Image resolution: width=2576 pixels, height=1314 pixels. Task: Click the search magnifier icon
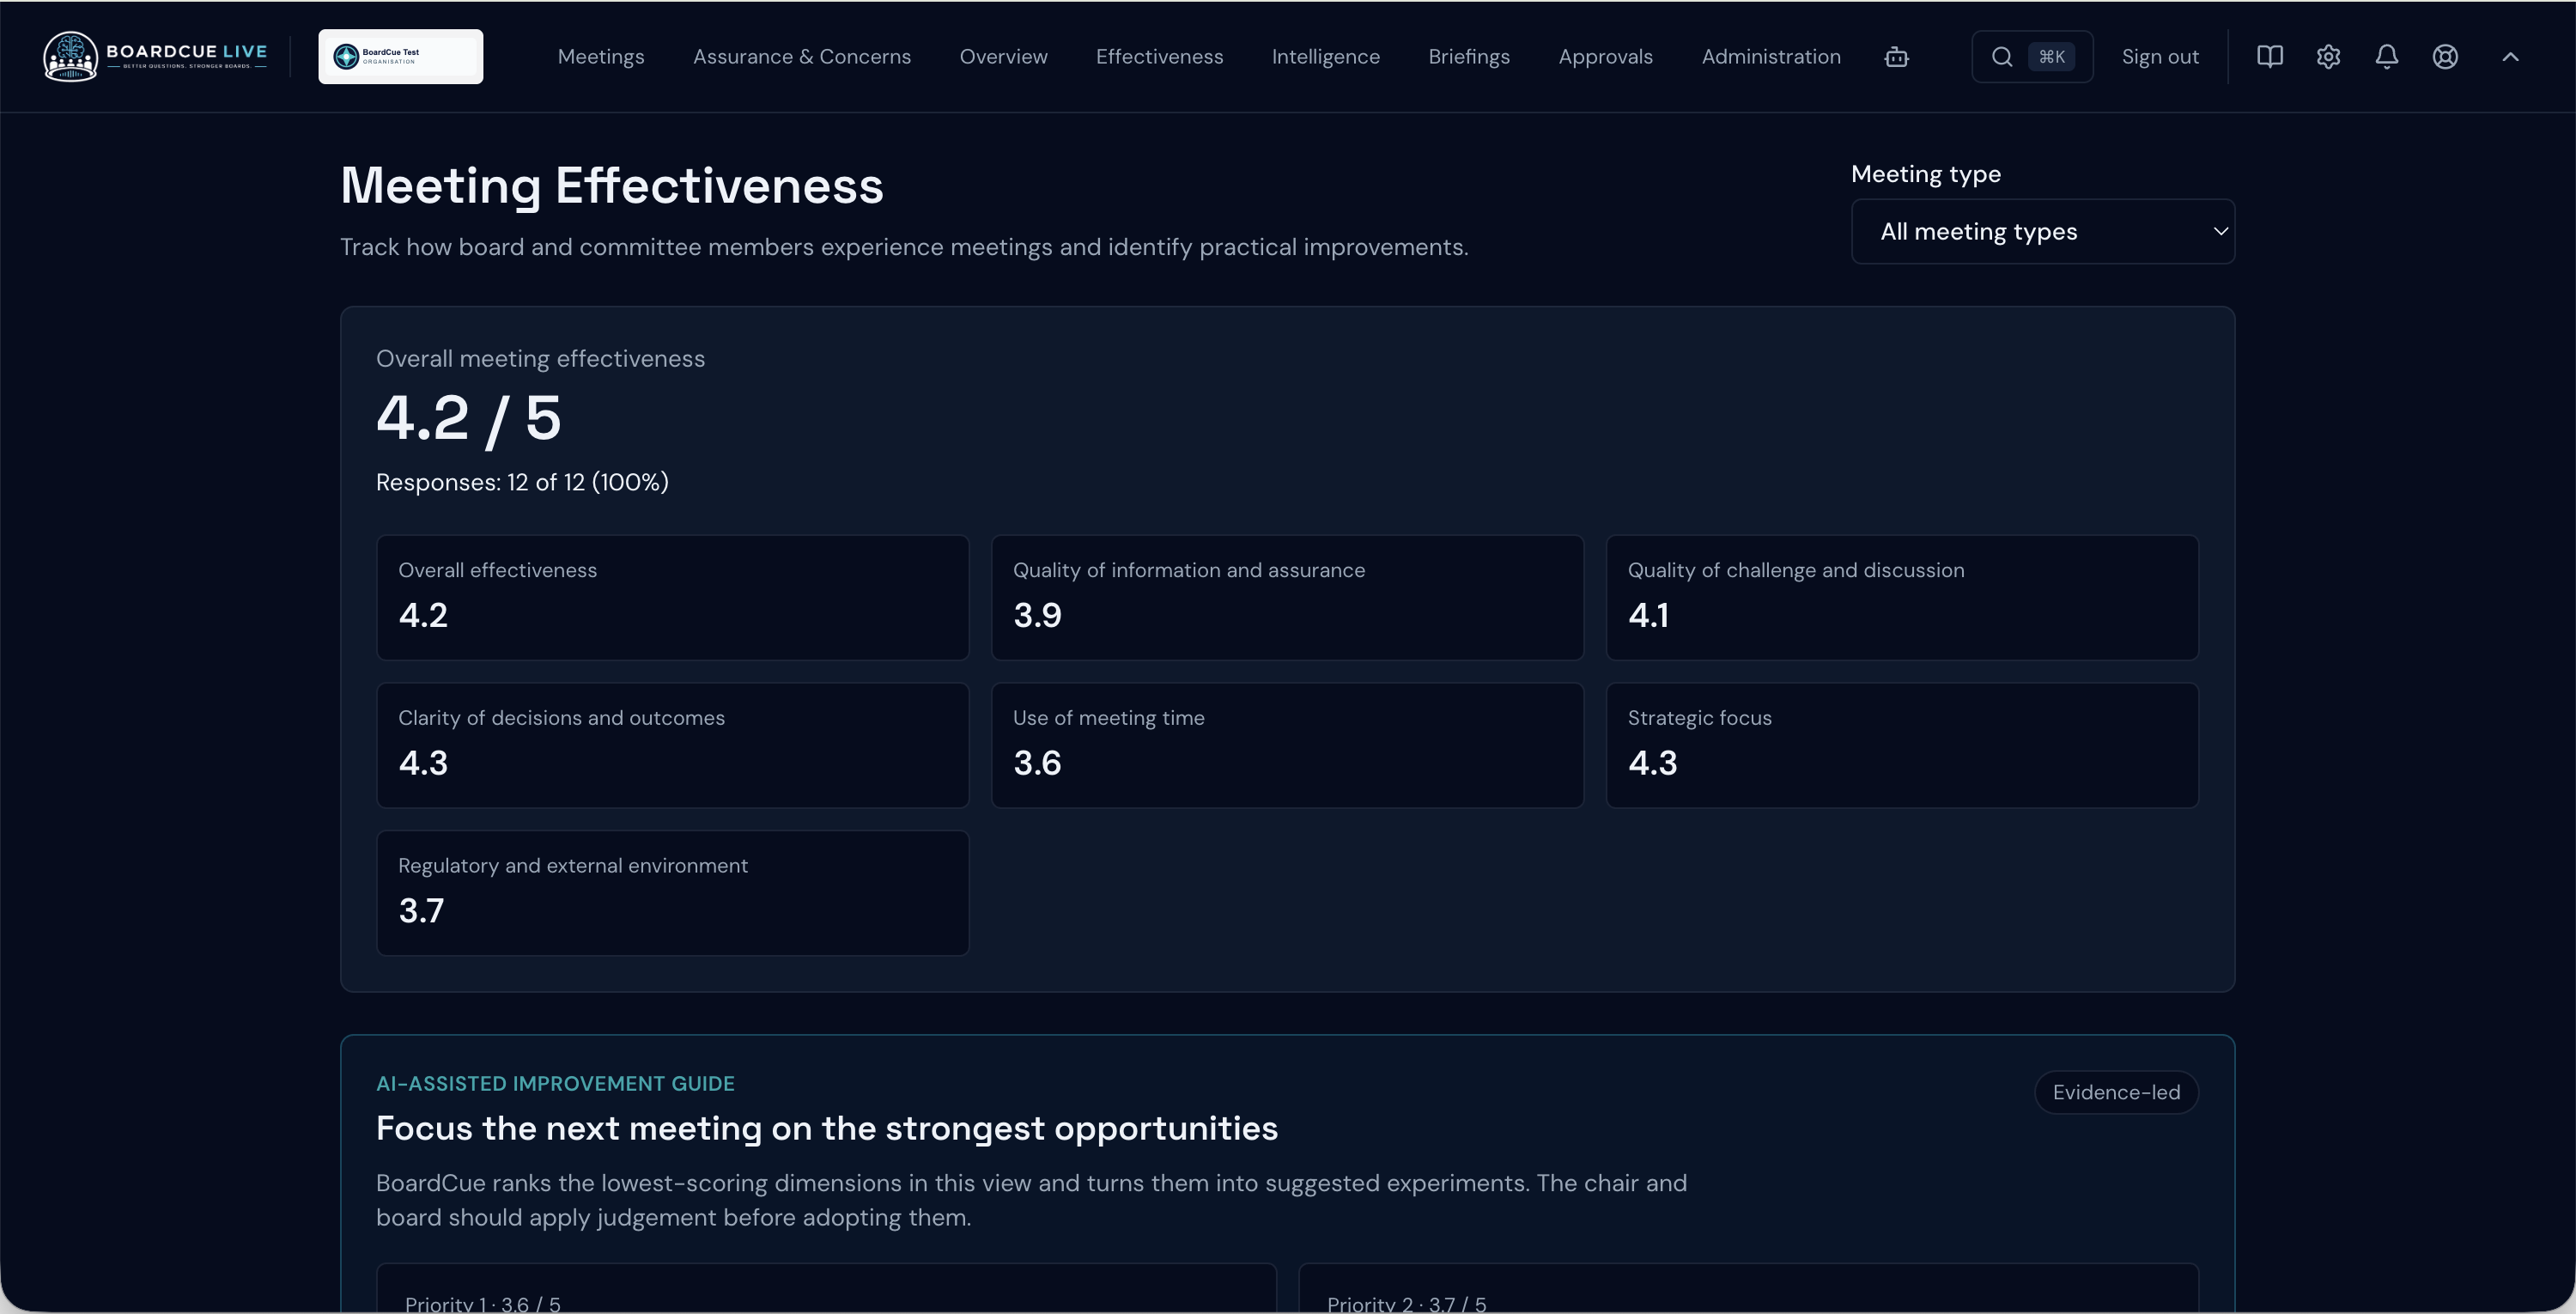(2002, 57)
